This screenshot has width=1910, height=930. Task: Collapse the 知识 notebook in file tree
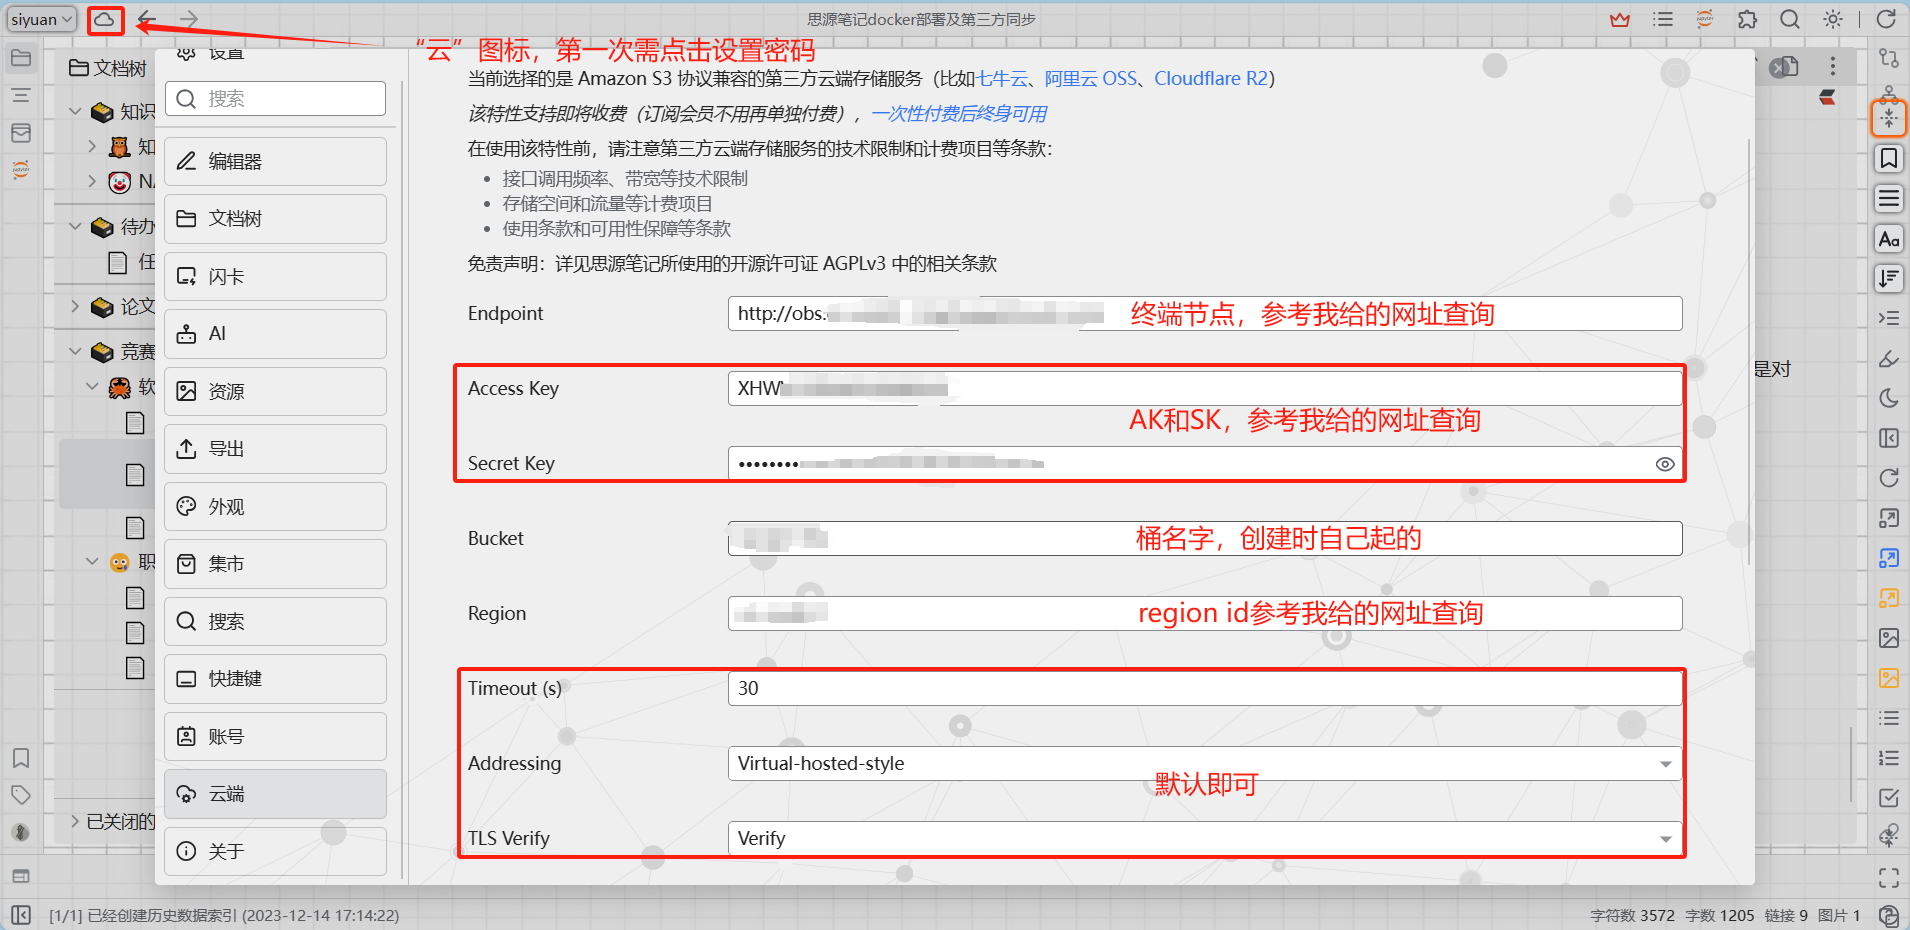75,111
